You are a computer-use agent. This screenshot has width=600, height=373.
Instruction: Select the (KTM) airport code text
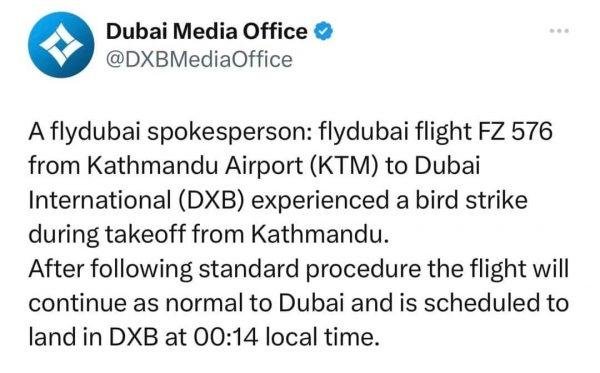pos(342,166)
